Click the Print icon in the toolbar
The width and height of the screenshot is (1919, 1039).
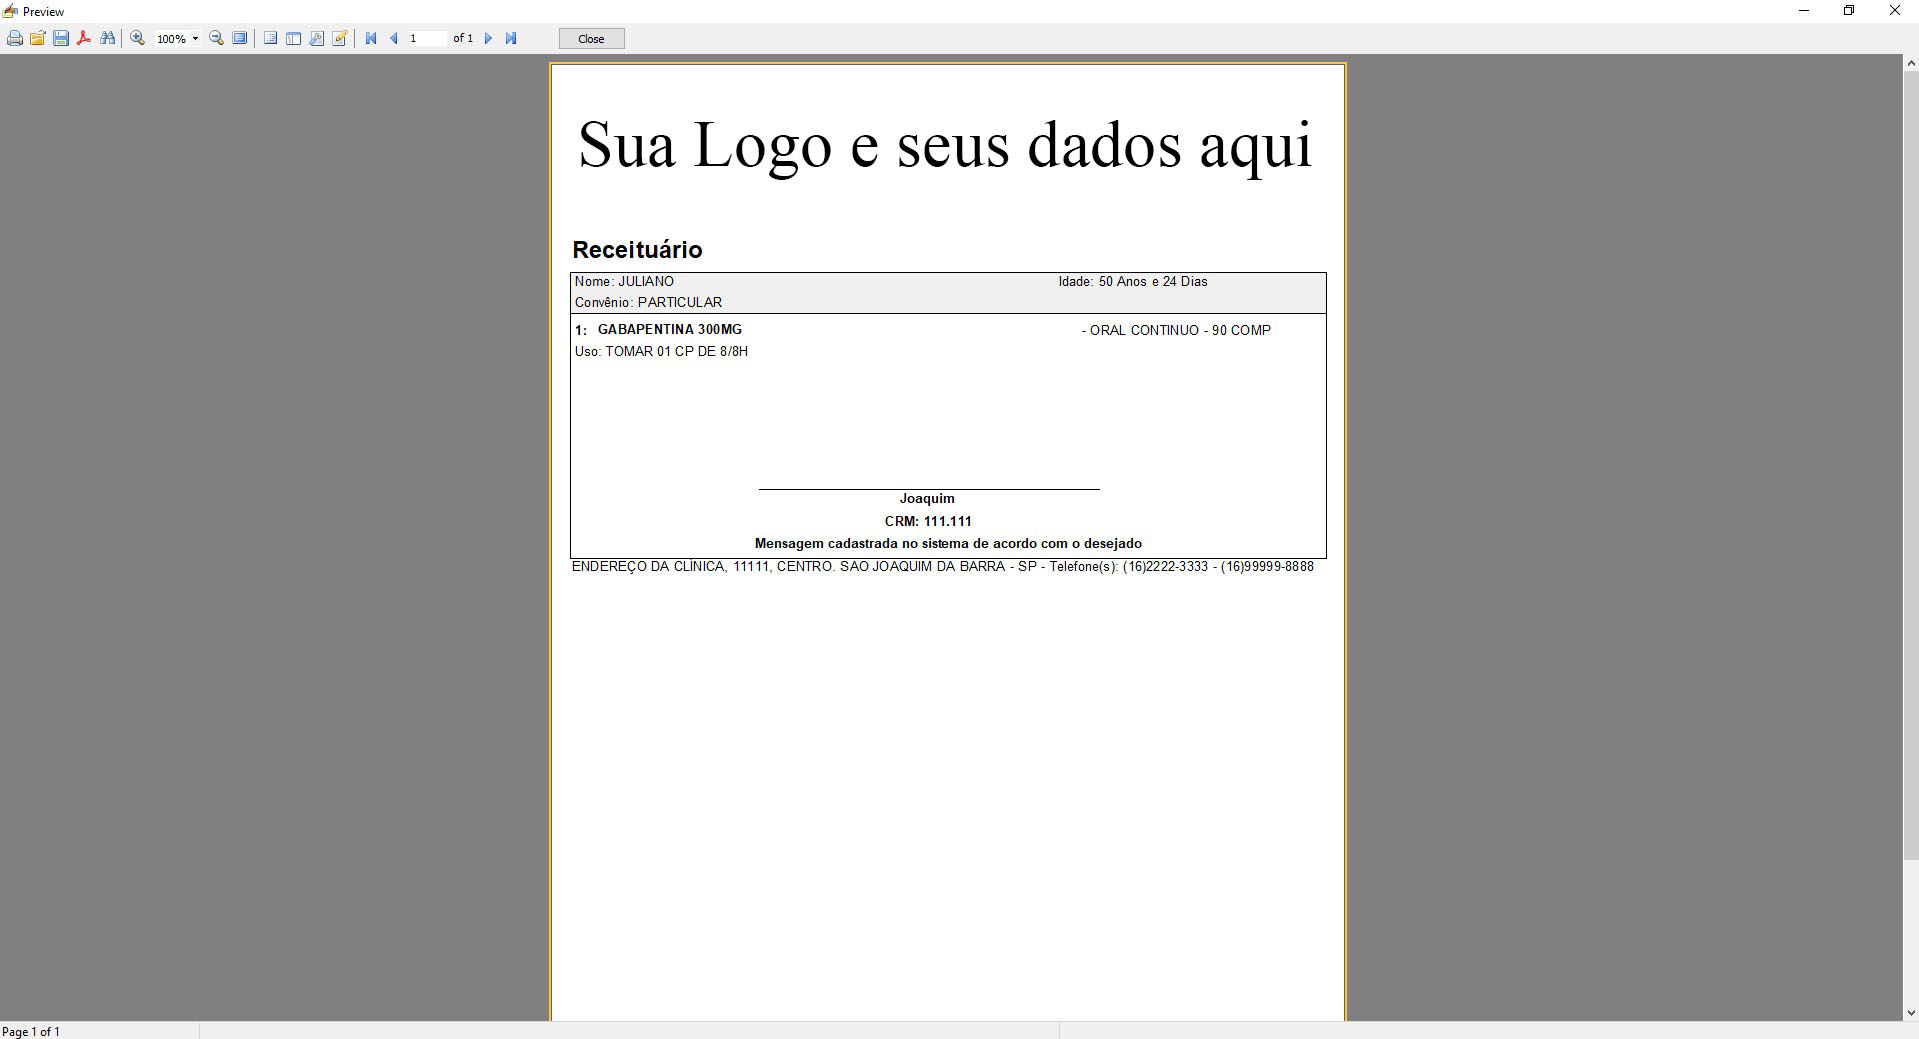[15, 39]
